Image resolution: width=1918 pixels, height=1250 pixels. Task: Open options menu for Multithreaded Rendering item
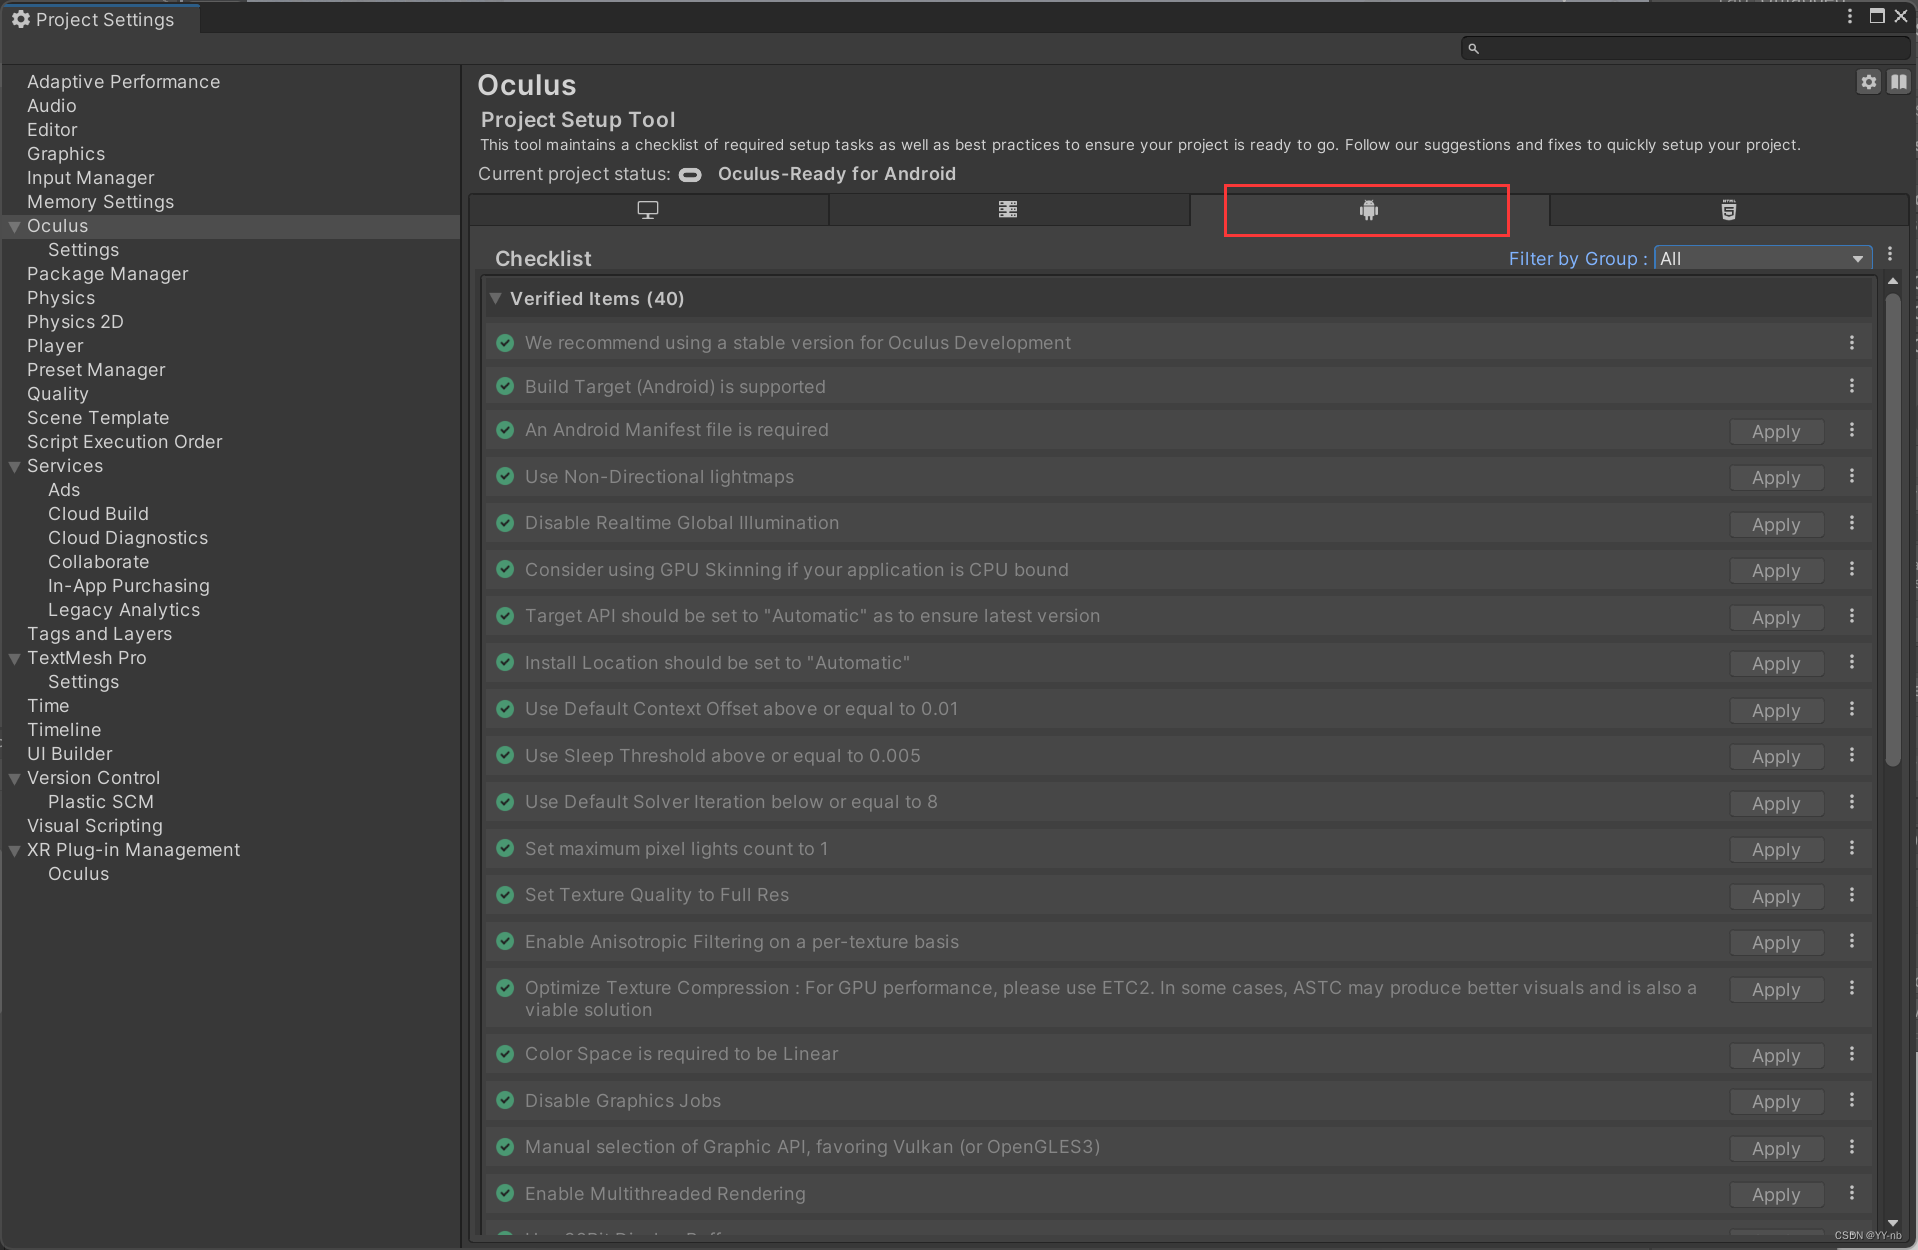[x=1851, y=1193]
